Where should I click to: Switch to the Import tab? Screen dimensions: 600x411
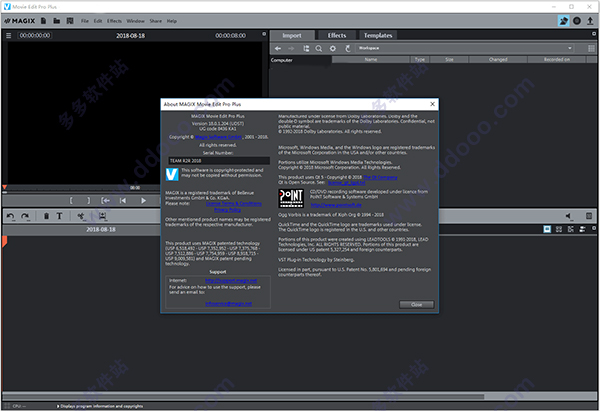[292, 35]
